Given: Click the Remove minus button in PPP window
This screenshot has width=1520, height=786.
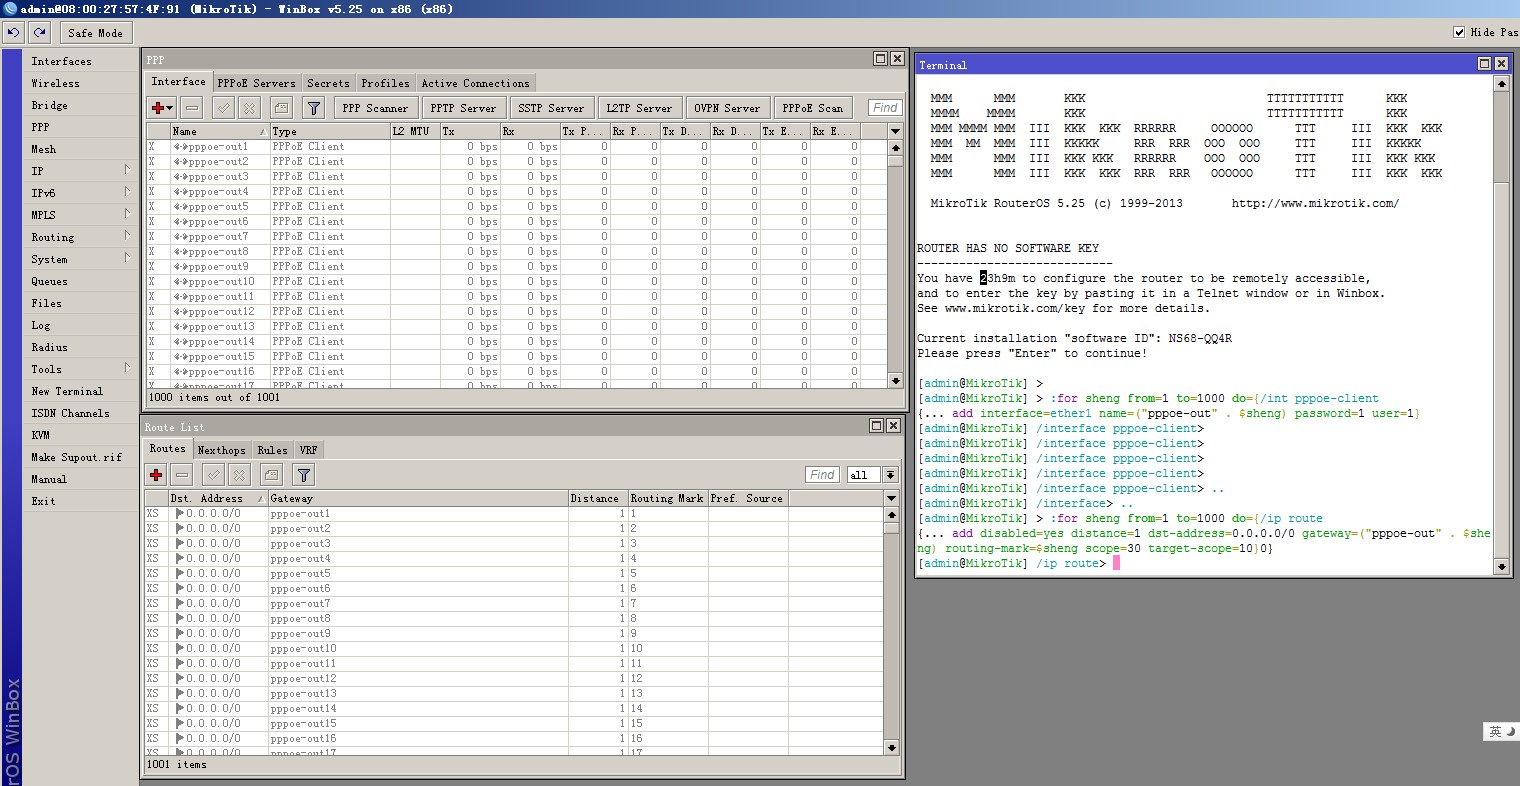Looking at the screenshot, I should click(x=192, y=107).
